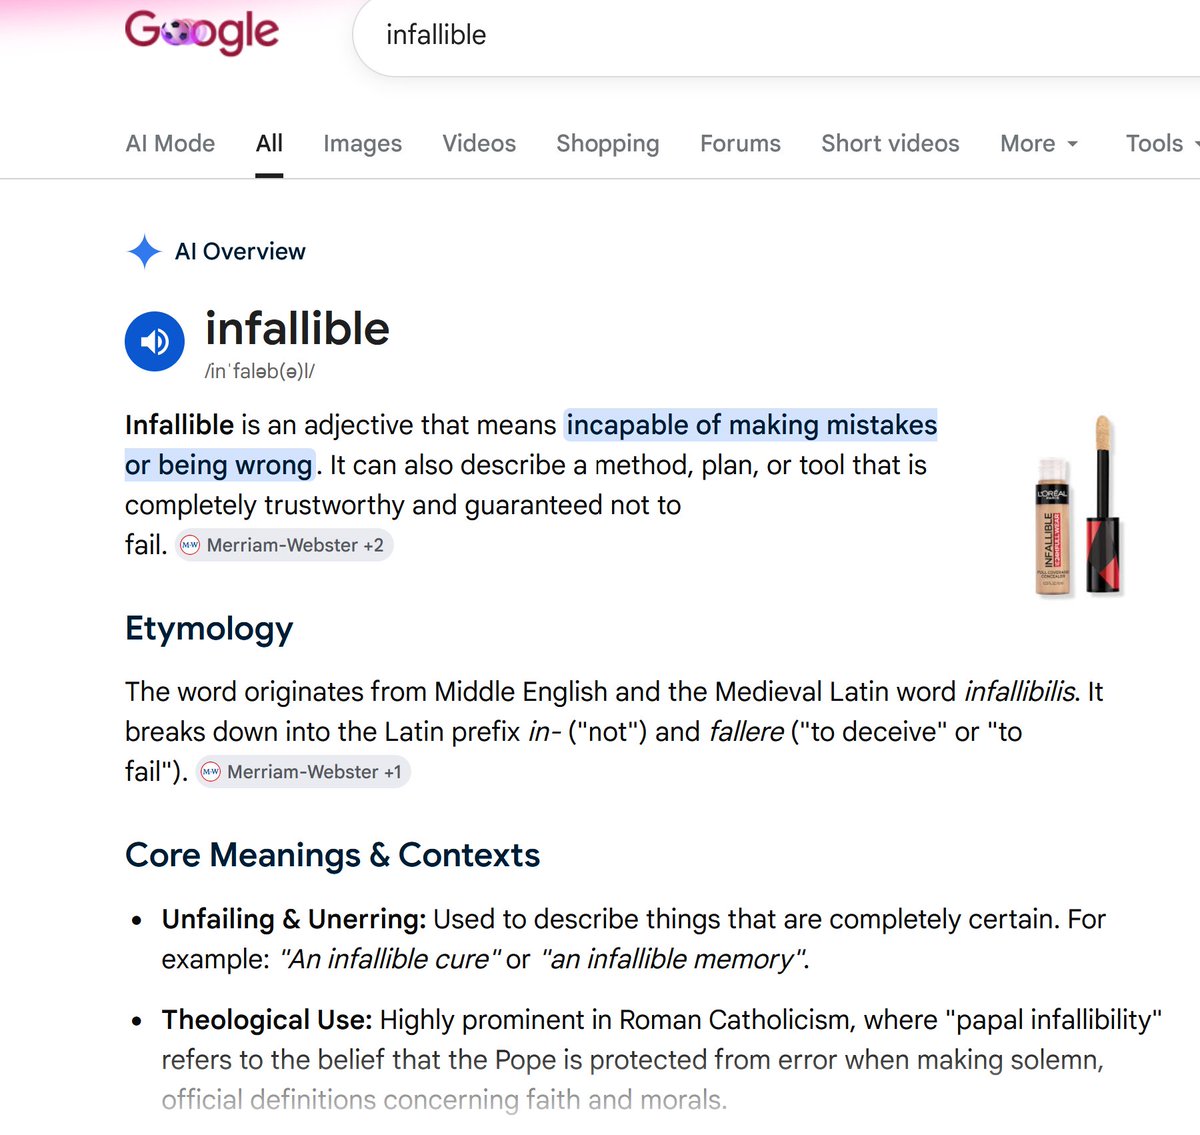Image resolution: width=1200 pixels, height=1135 pixels.
Task: Open Merriam-Webster +1 etymology source chip
Action: click(304, 772)
